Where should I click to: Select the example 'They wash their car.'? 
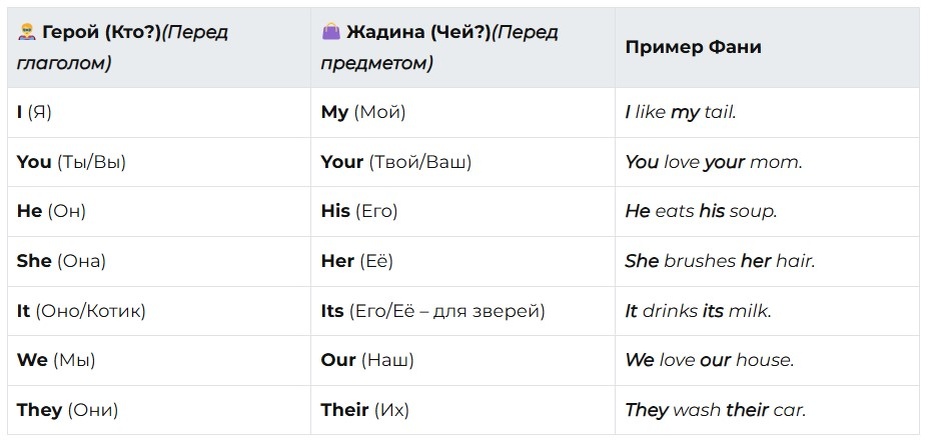coord(716,410)
